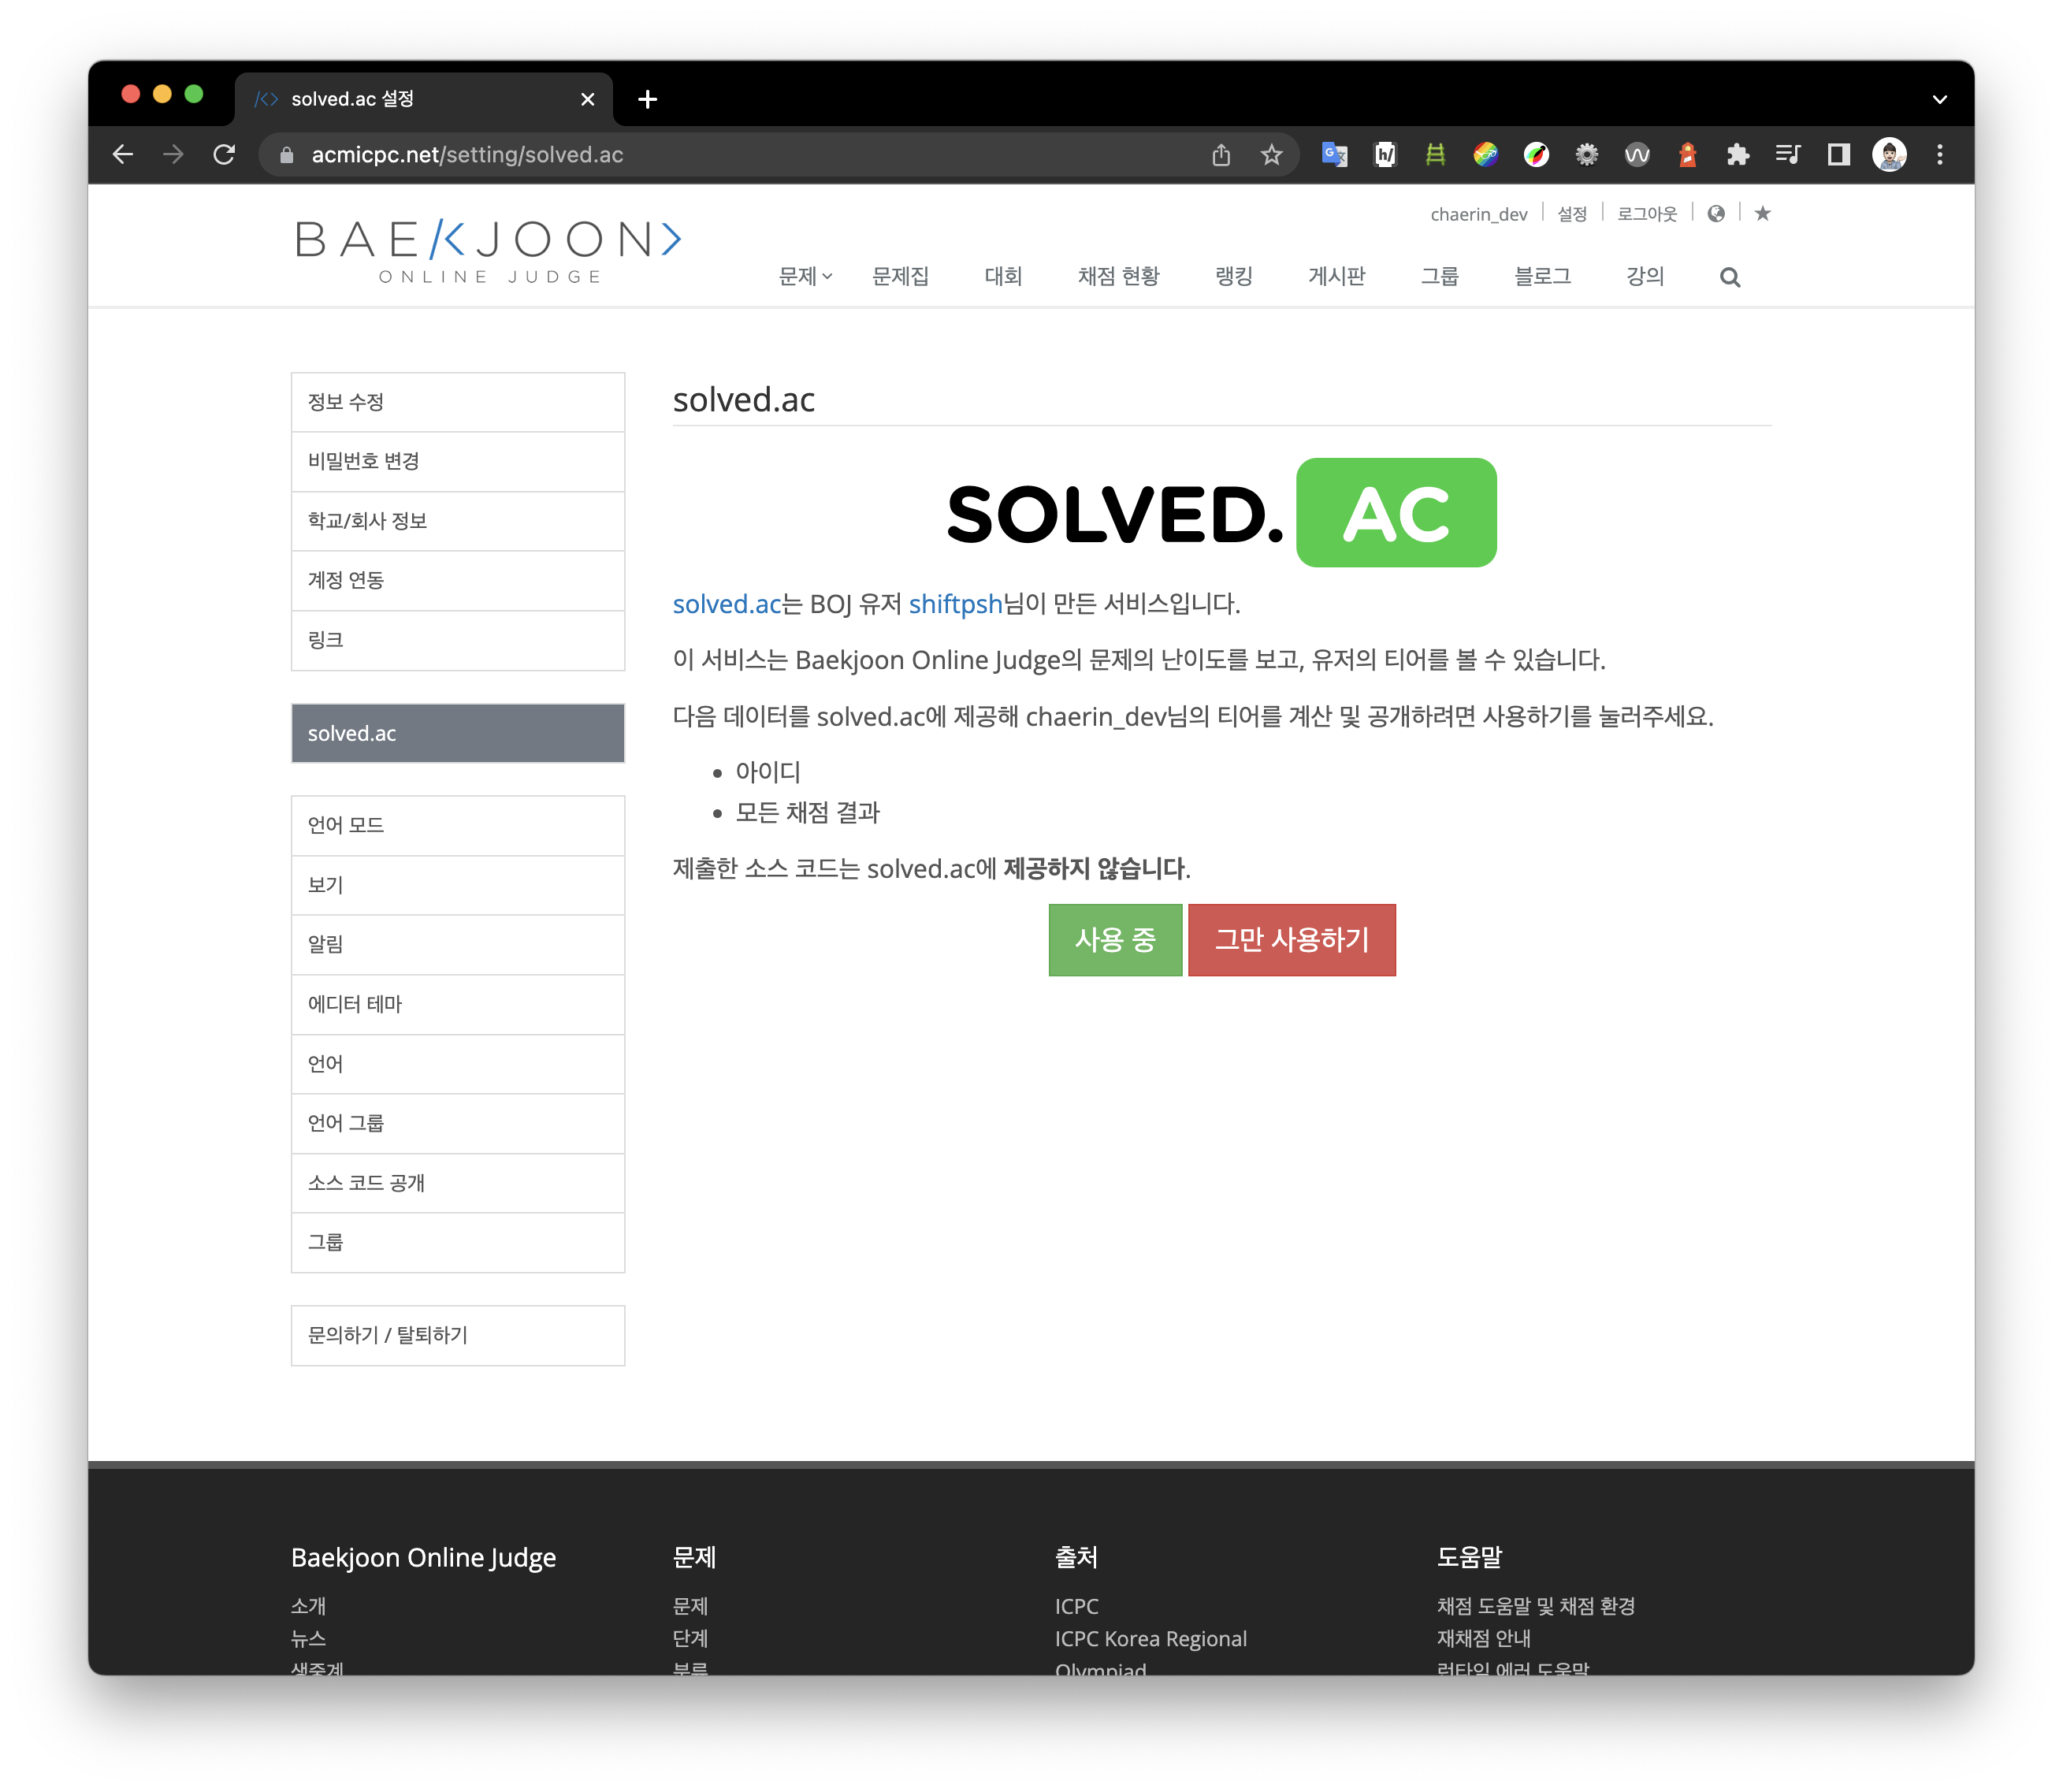Click the green 사용 중 button
Viewport: 2063px width, 1792px height.
pyautogui.click(x=1115, y=940)
